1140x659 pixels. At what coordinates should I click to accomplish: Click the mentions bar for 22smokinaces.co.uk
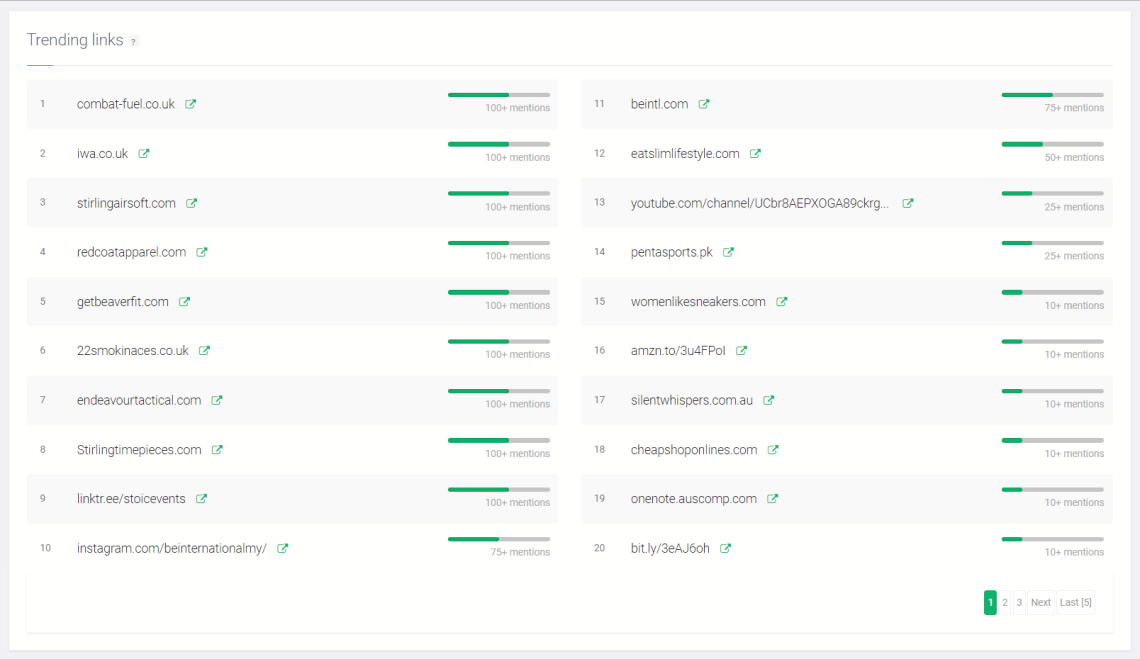pyautogui.click(x=499, y=341)
